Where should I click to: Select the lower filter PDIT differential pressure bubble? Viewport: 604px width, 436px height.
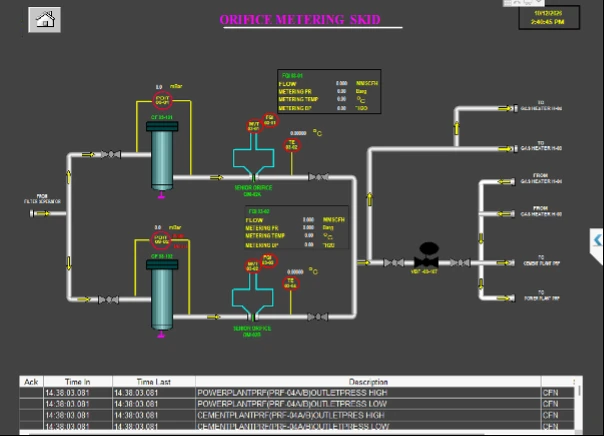pos(161,240)
